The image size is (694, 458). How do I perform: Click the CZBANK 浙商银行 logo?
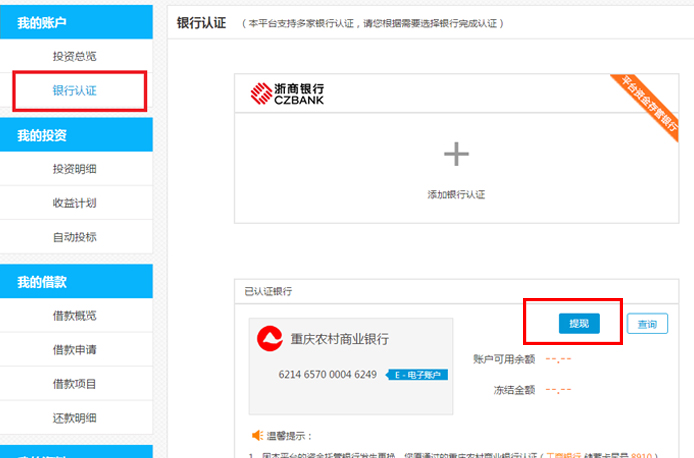coord(287,93)
